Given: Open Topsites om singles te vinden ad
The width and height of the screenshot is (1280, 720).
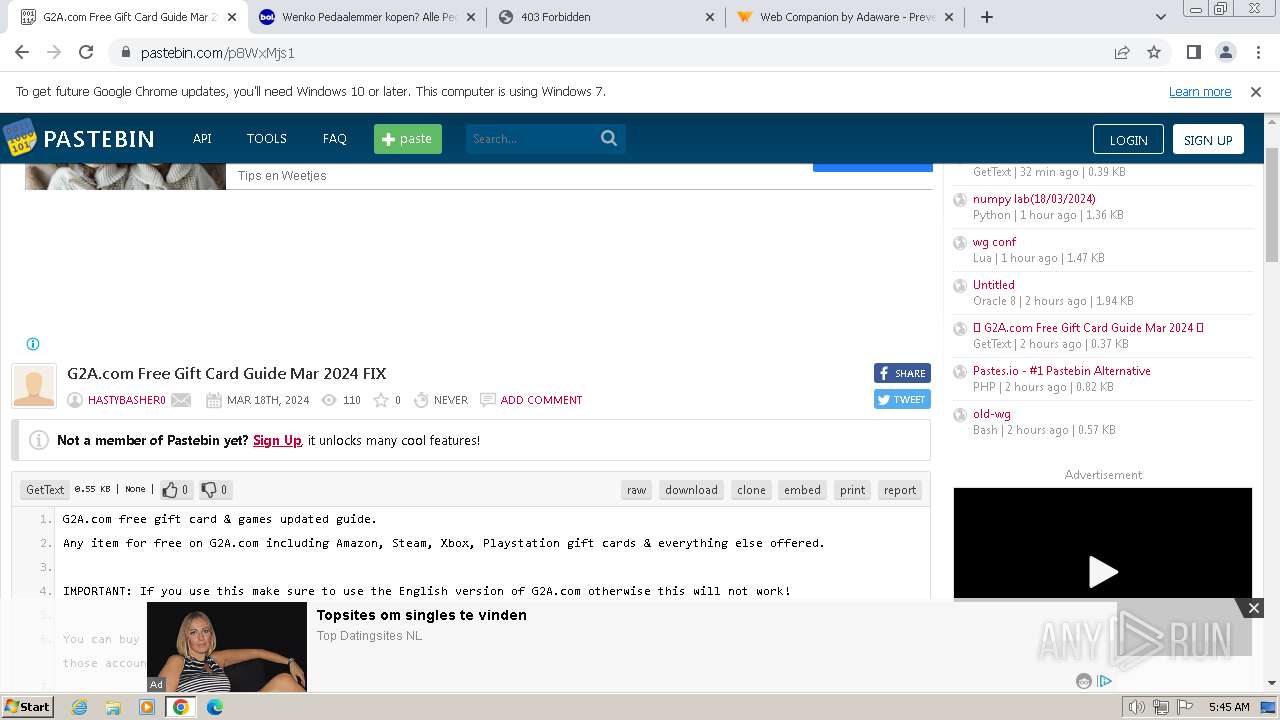Looking at the screenshot, I should coord(422,615).
